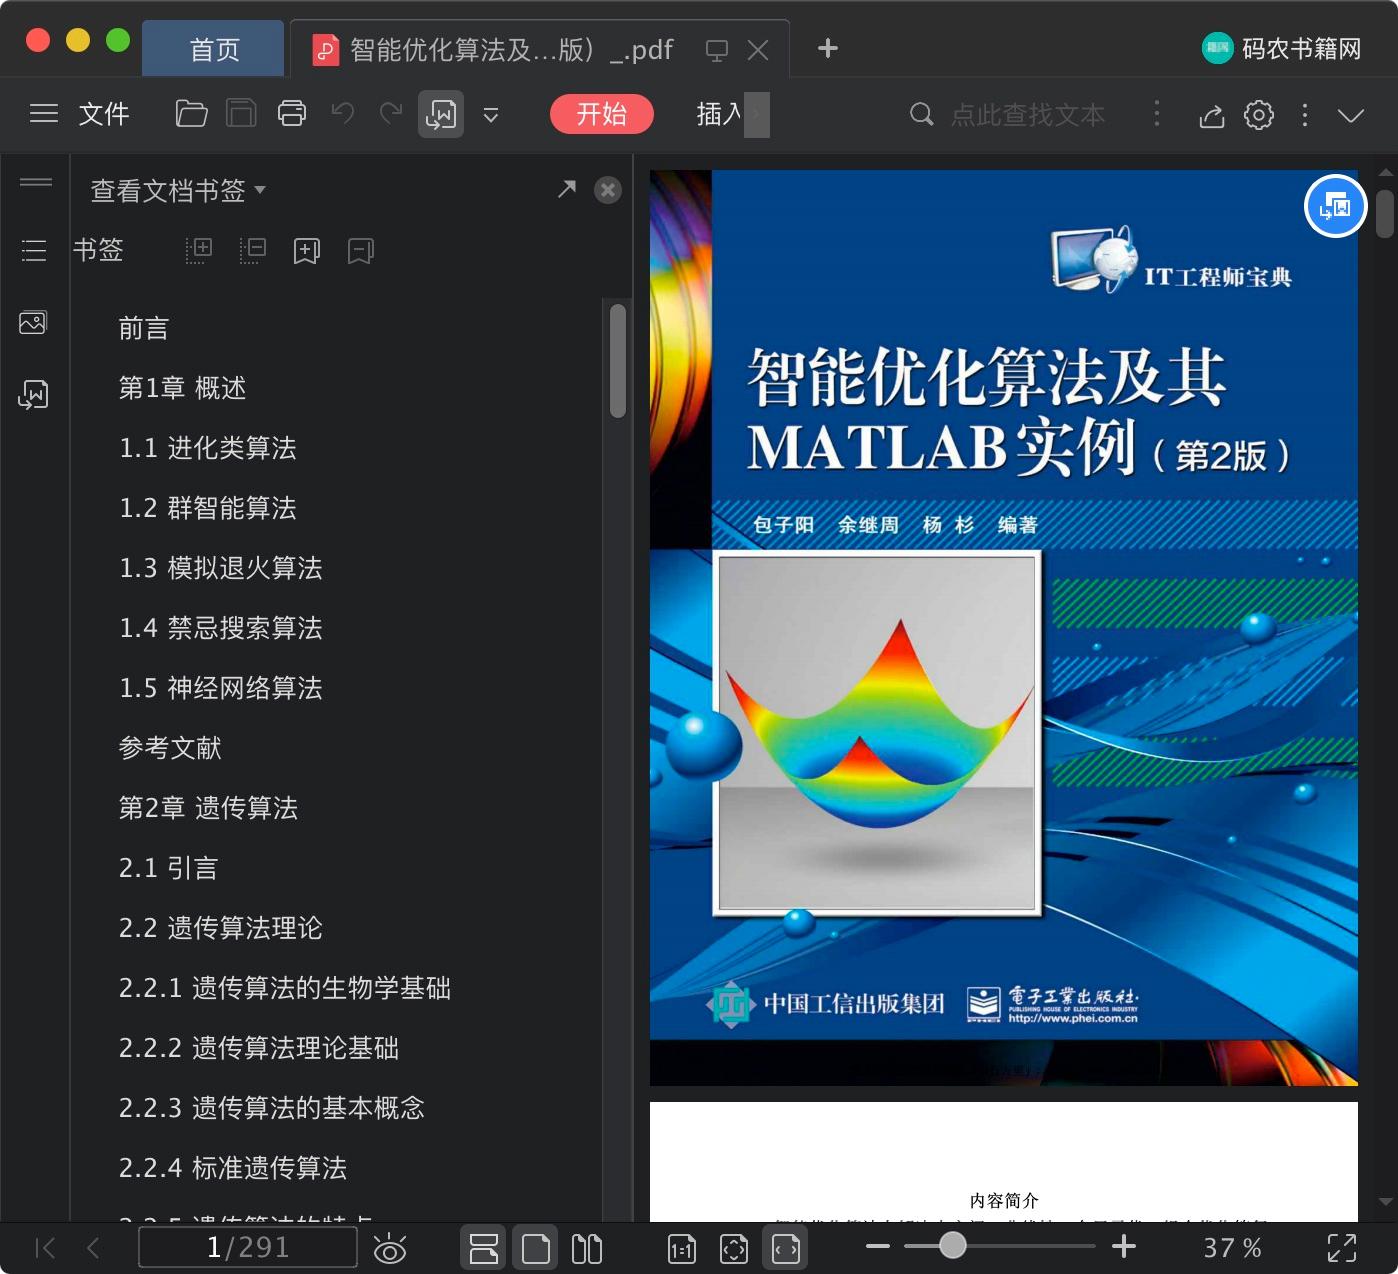Click the document vertical scrollbar thumb
The height and width of the screenshot is (1274, 1398).
[x=1385, y=214]
